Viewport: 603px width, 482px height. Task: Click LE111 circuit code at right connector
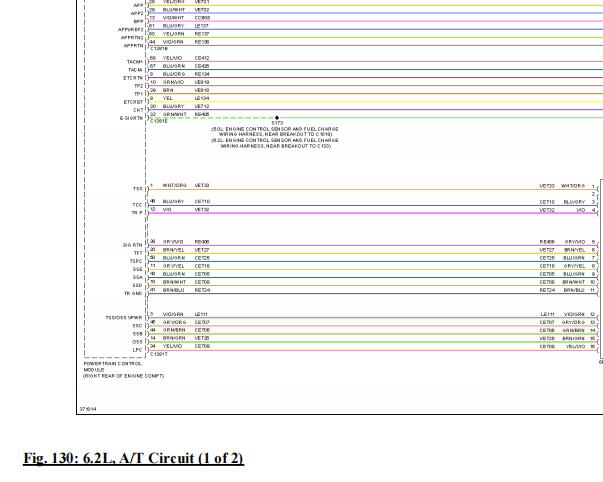pos(547,314)
